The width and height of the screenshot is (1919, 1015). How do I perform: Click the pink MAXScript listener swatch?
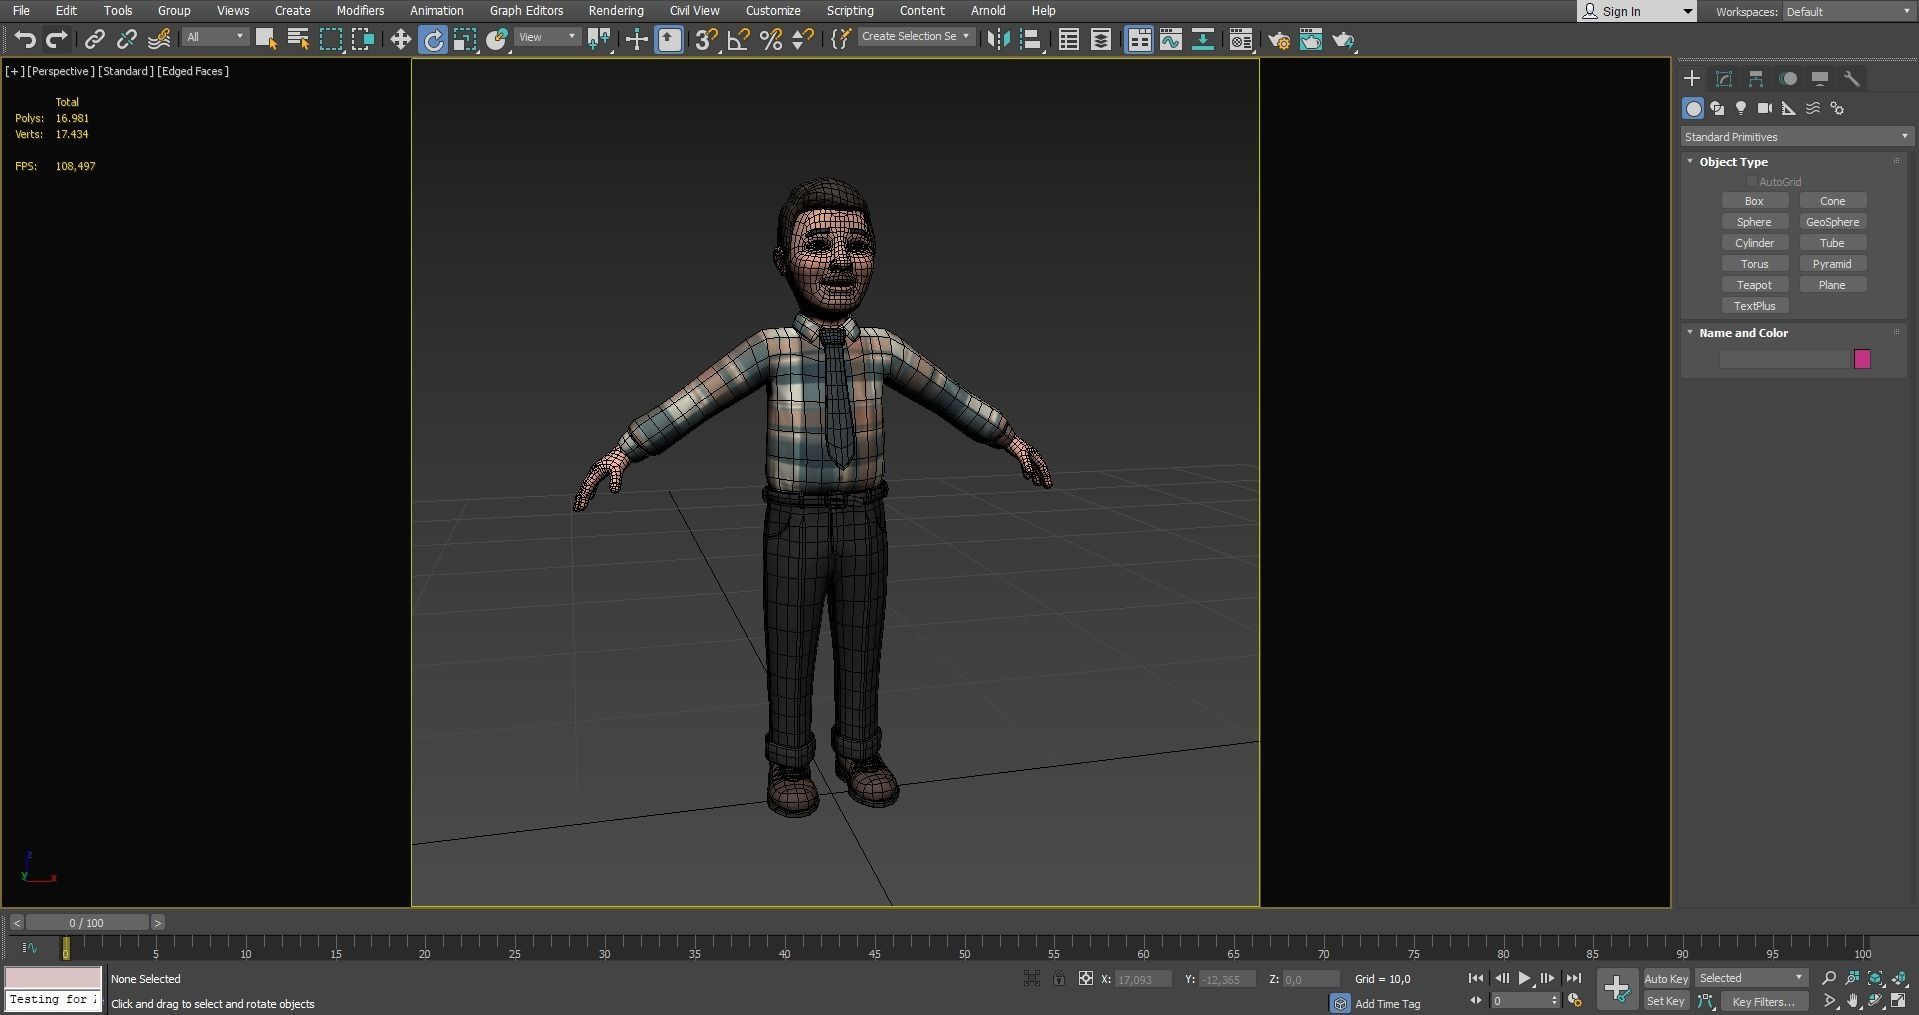pyautogui.click(x=53, y=978)
